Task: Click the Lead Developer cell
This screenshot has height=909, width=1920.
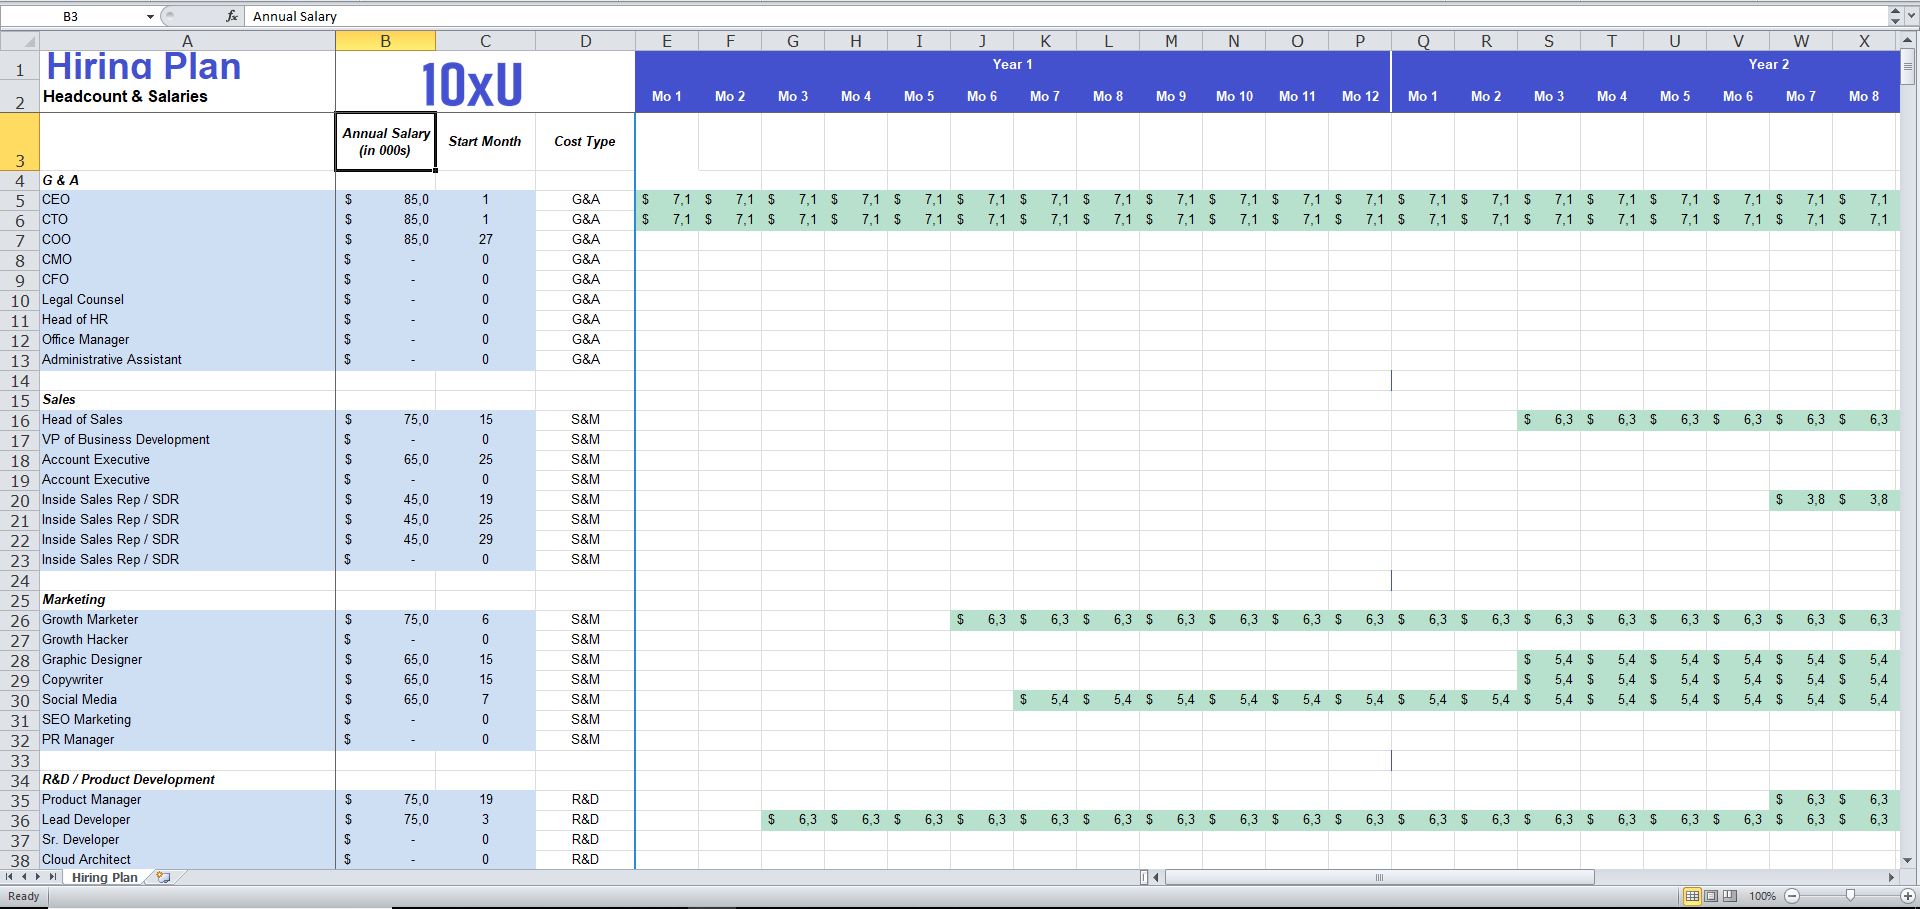Action: coord(187,820)
